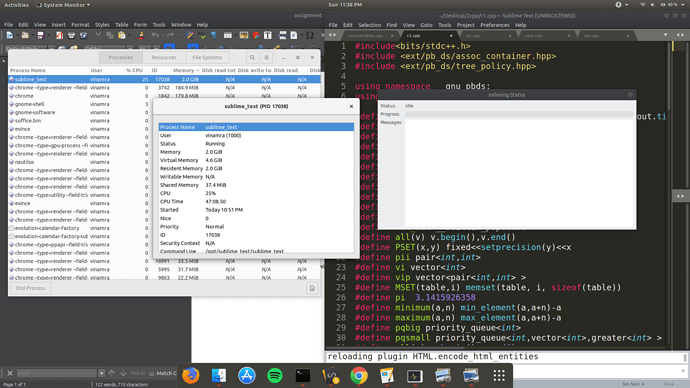Image resolution: width=690 pixels, height=388 pixels.
Task: Close the find bar in LibreOffice
Action: point(10,373)
